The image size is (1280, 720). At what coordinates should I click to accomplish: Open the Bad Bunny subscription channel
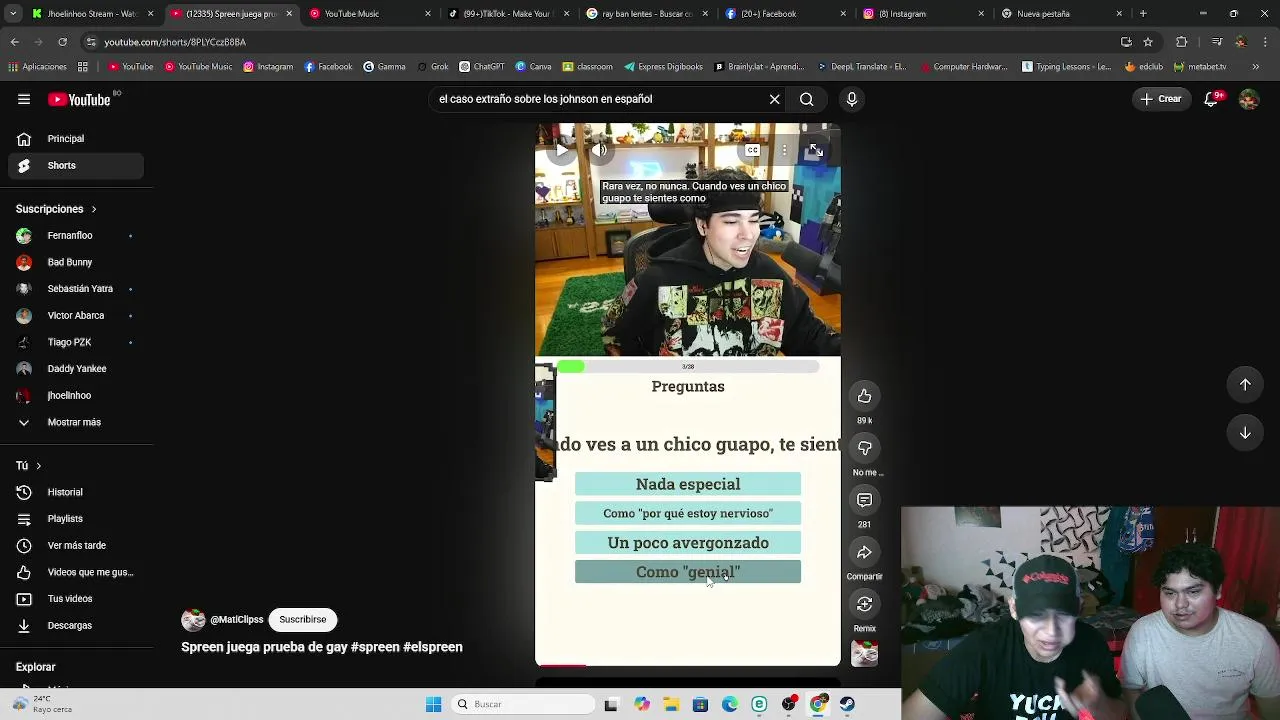(x=76, y=262)
